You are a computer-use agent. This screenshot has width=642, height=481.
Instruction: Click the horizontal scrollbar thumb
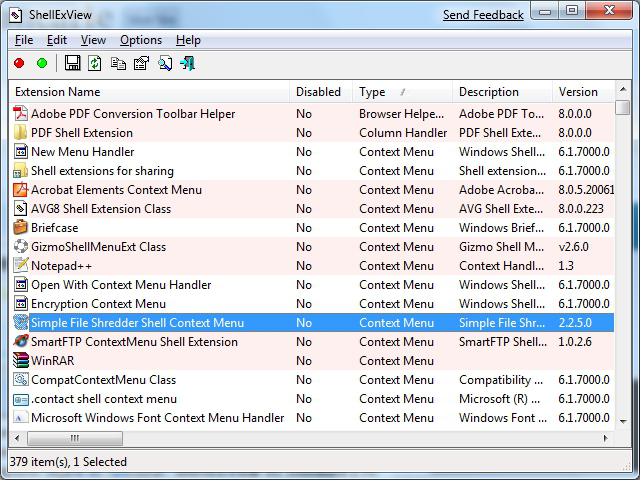(x=75, y=438)
